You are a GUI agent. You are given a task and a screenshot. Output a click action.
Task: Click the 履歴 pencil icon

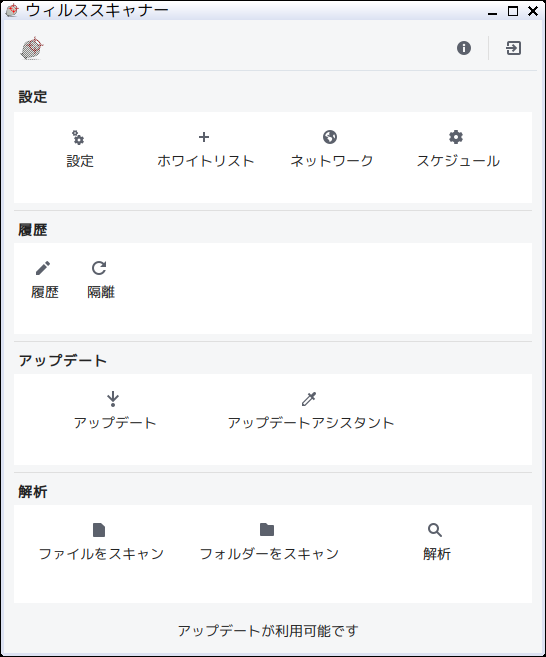[x=43, y=268]
